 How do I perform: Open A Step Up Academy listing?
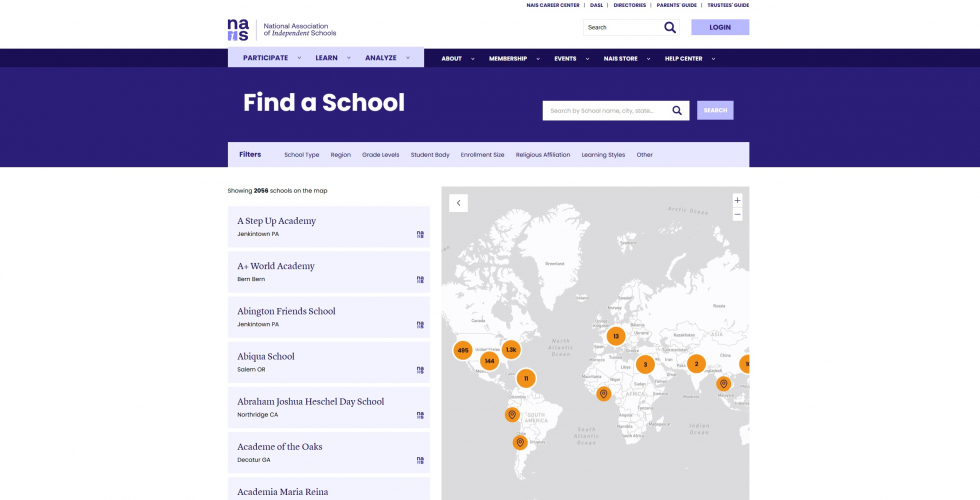click(x=329, y=227)
